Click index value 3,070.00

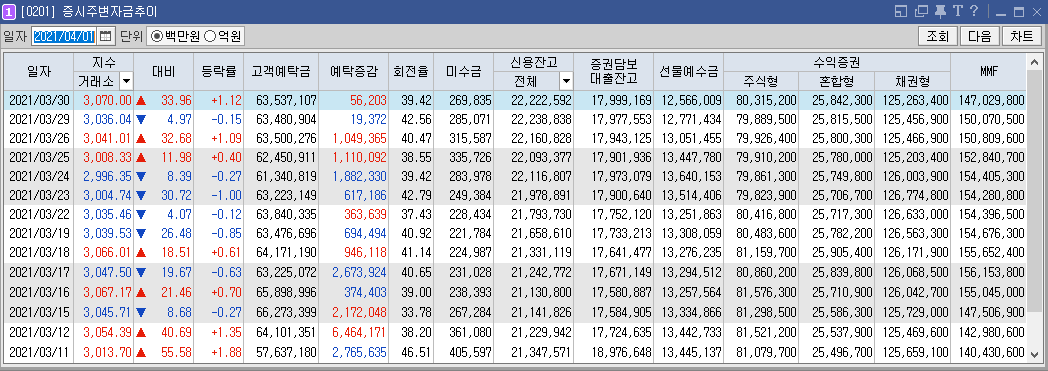coord(107,100)
